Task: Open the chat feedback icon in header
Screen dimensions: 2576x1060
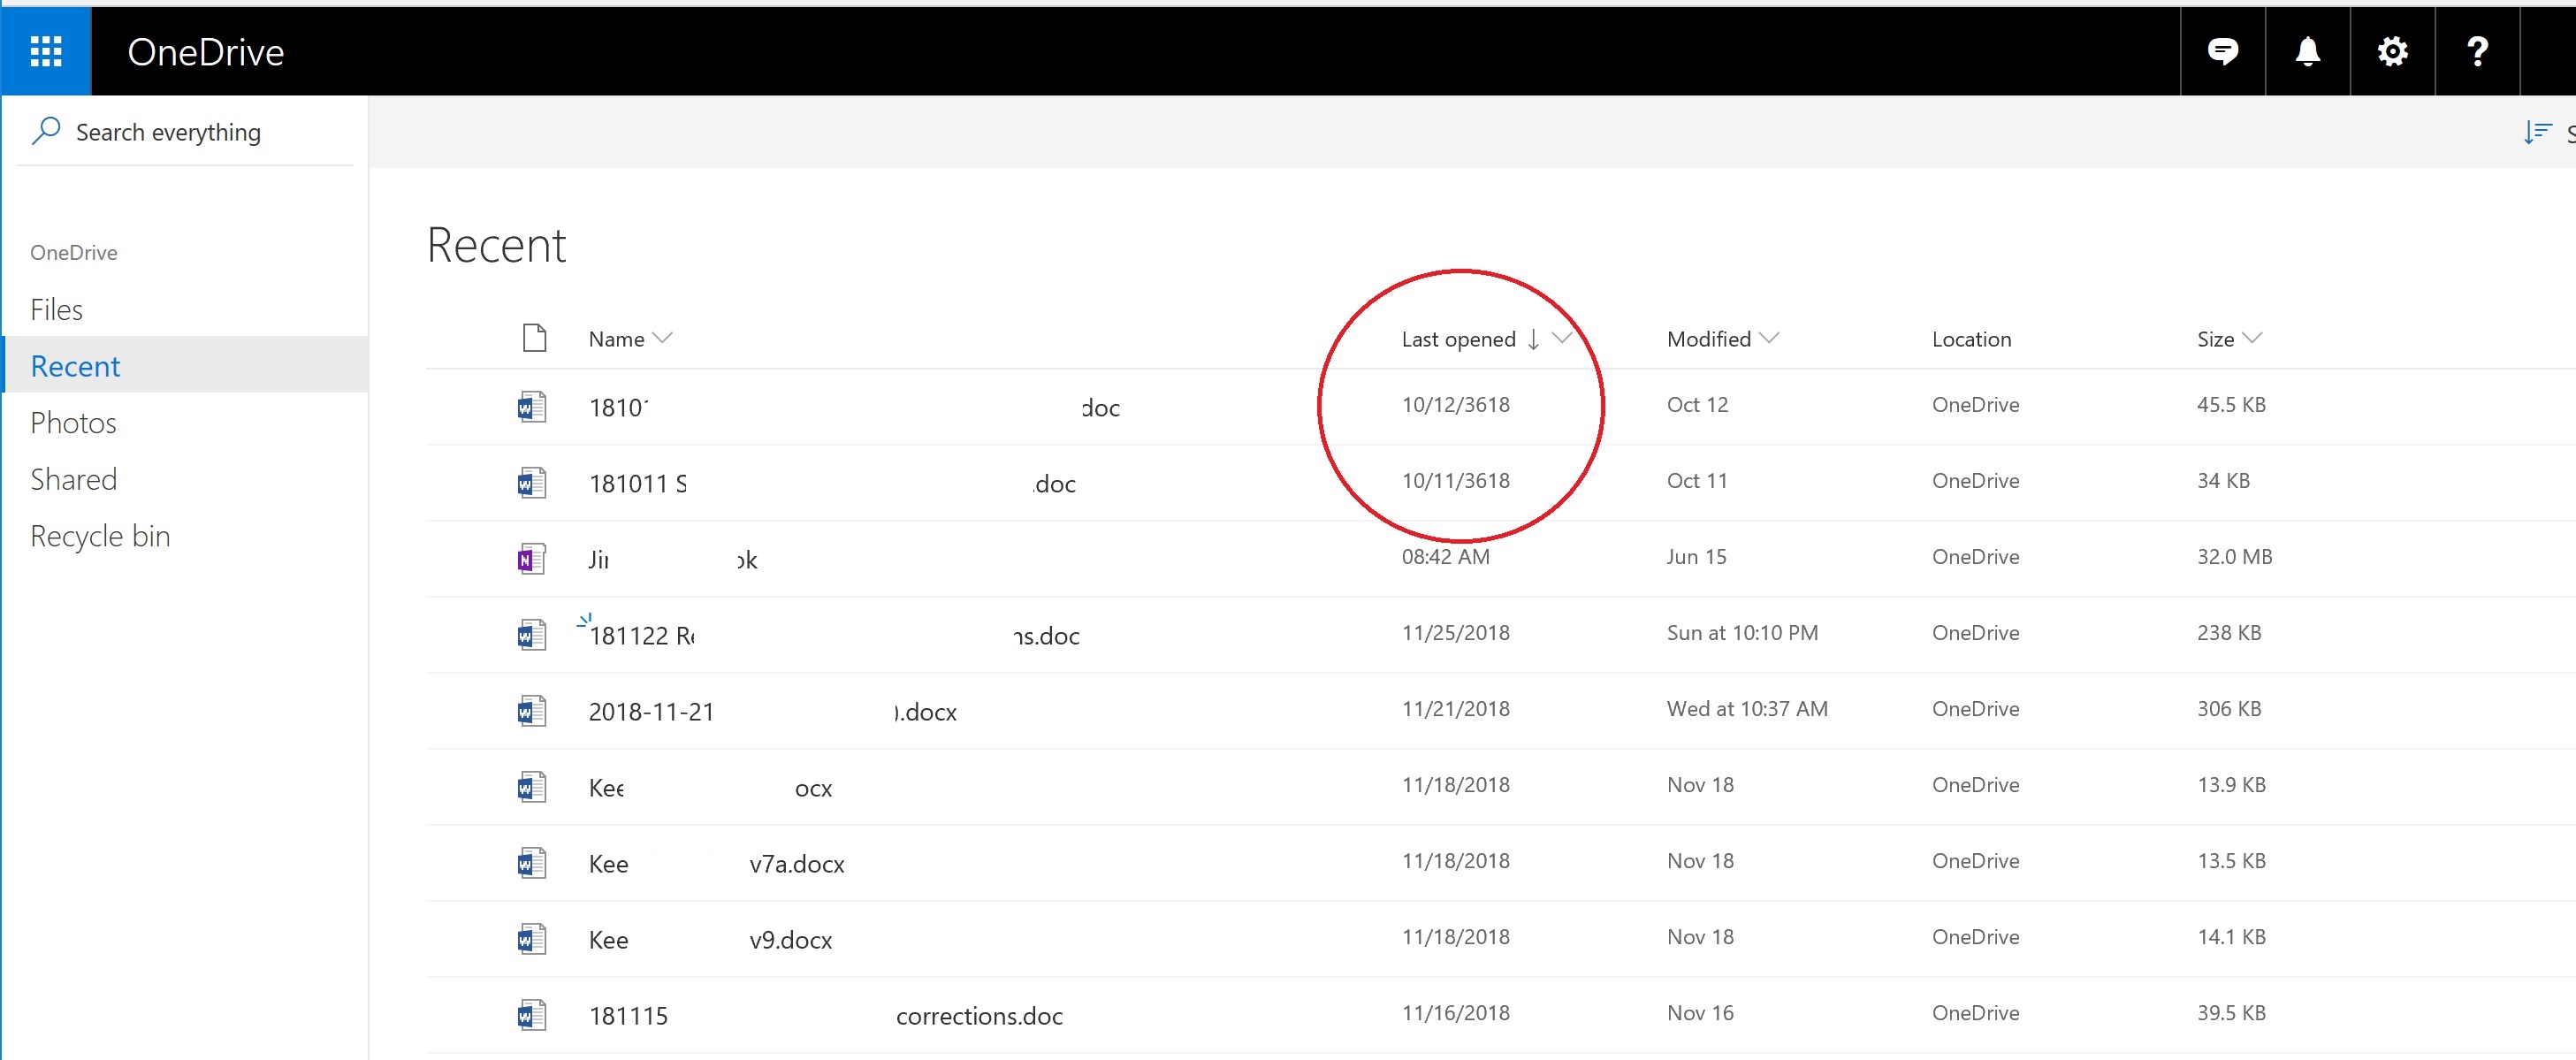Action: point(2222,51)
